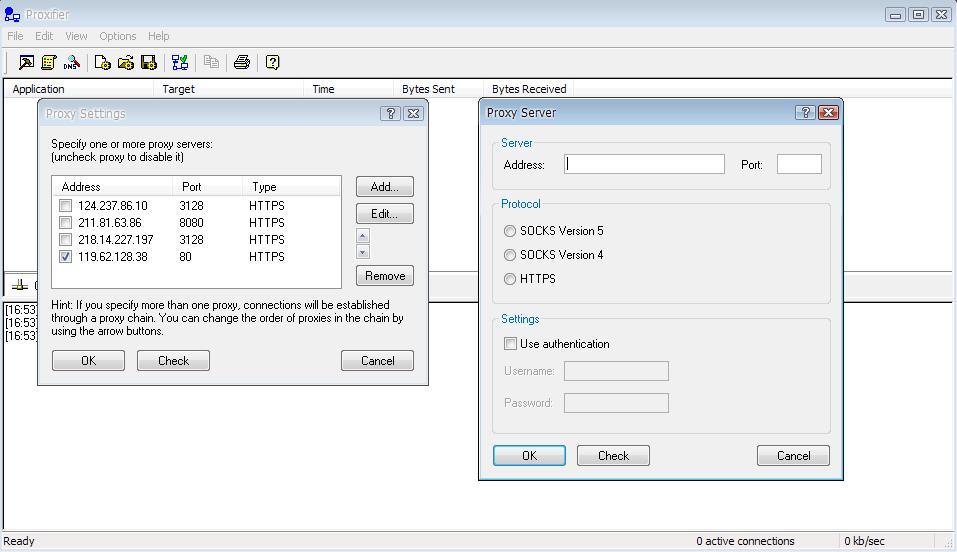957x552 pixels.
Task: Open the Edit menu
Action: coord(44,36)
